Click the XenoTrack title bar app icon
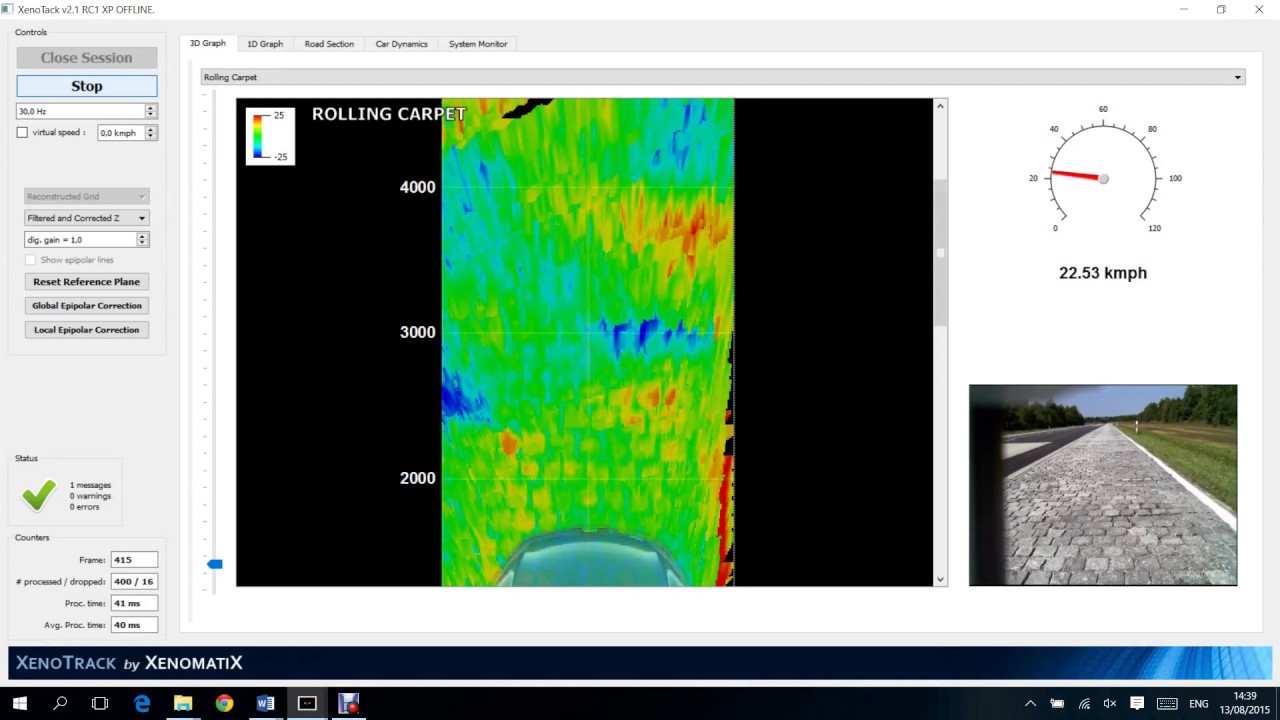 (x=7, y=9)
